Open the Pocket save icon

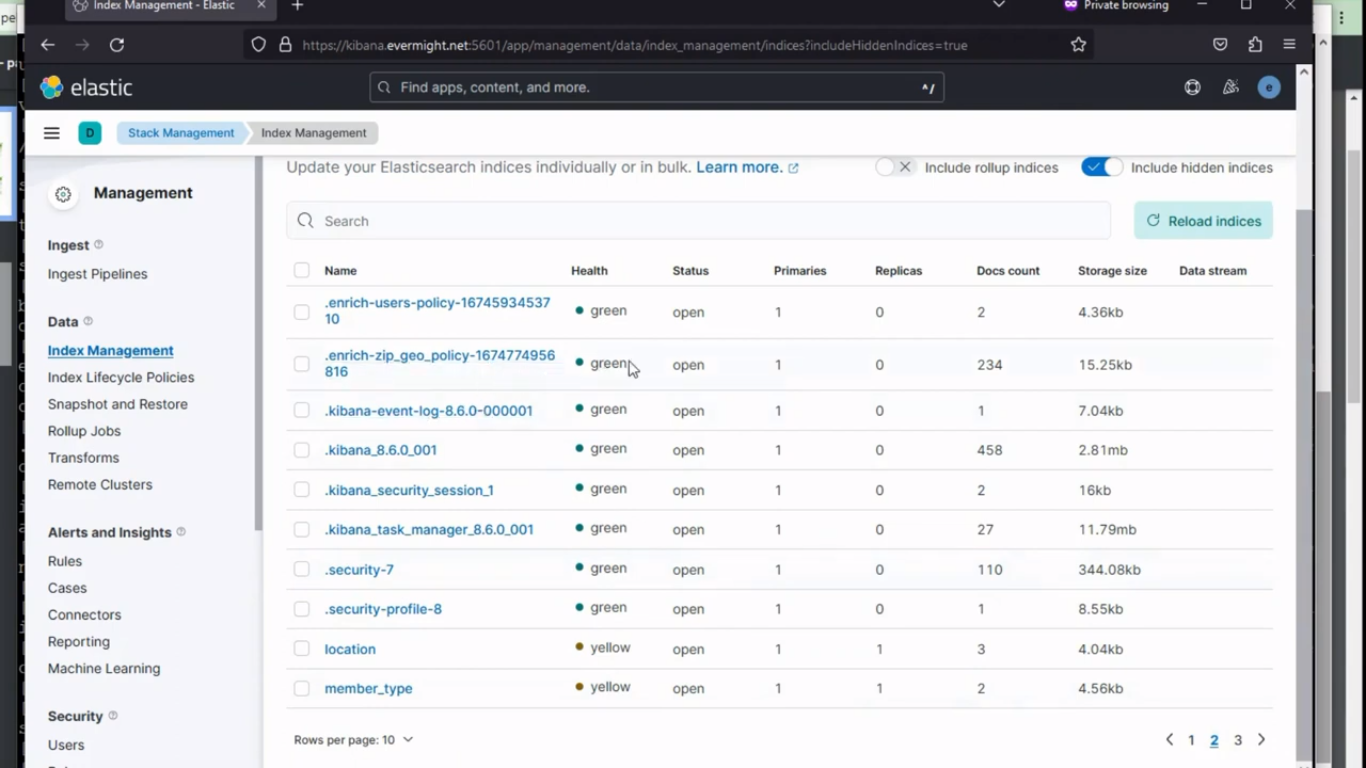coord(1220,45)
